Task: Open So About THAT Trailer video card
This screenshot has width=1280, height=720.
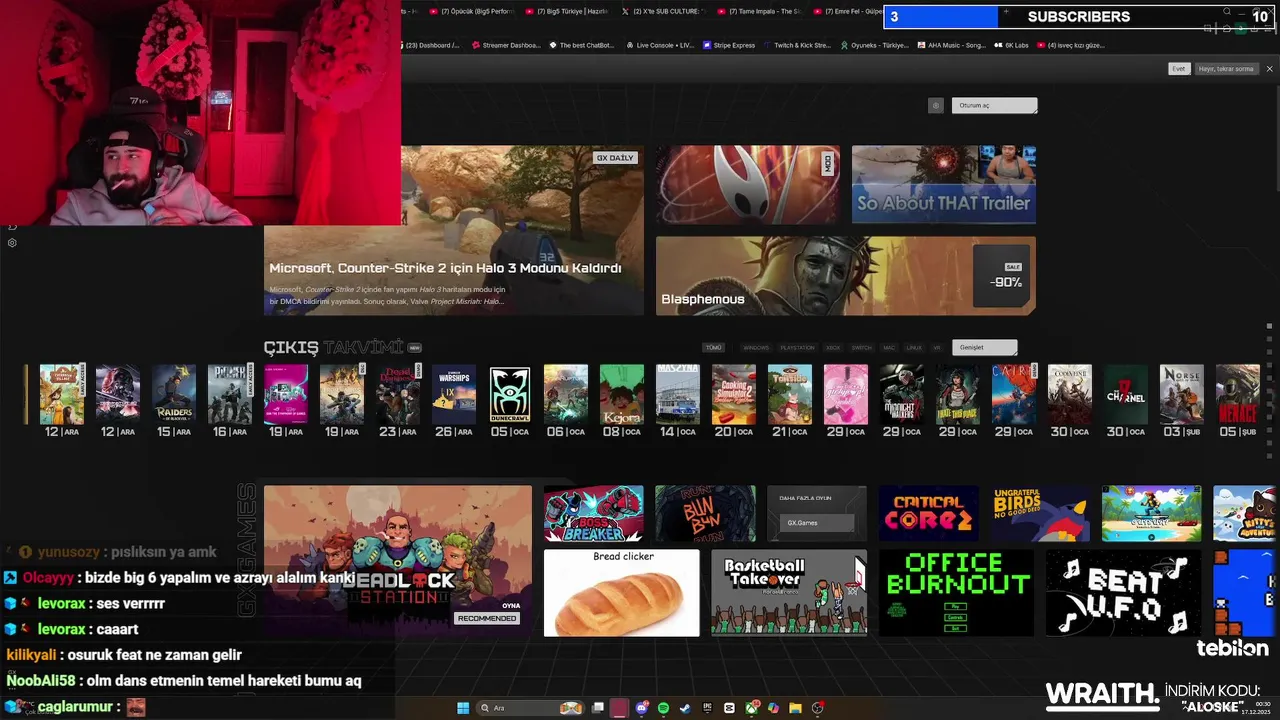Action: pyautogui.click(x=944, y=185)
